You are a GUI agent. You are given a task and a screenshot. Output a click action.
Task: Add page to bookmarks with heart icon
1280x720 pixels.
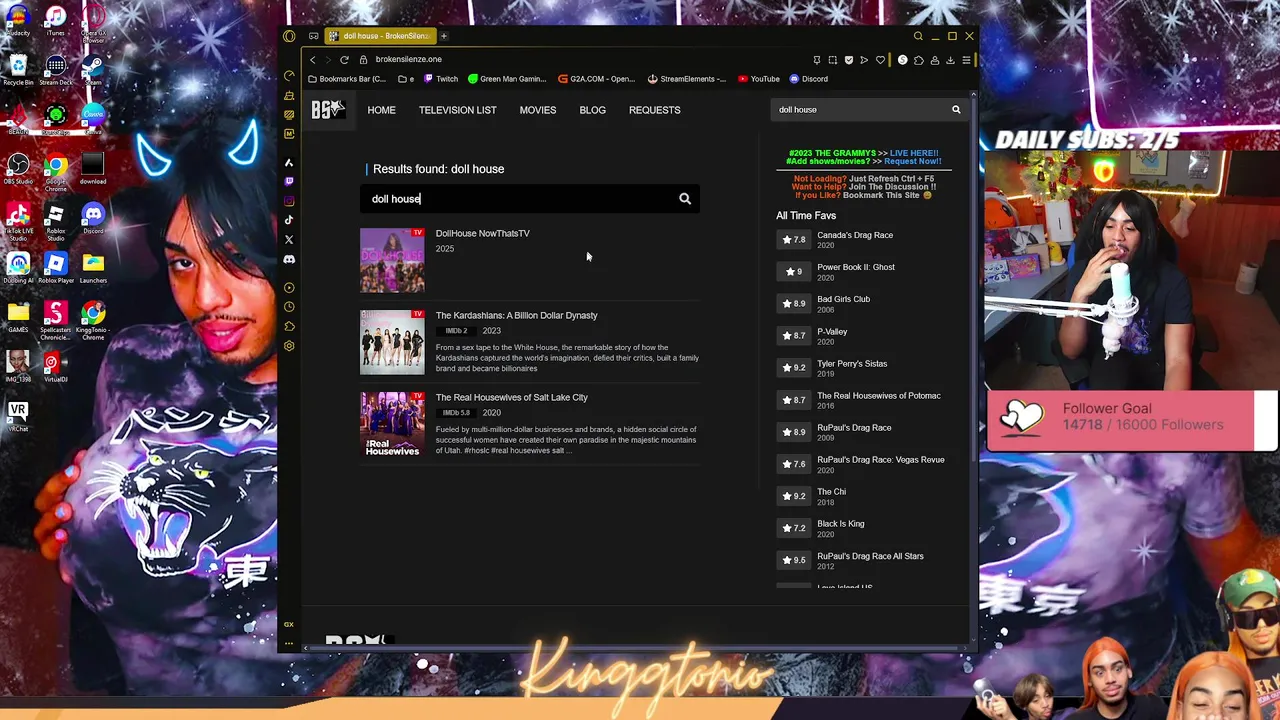click(x=881, y=60)
